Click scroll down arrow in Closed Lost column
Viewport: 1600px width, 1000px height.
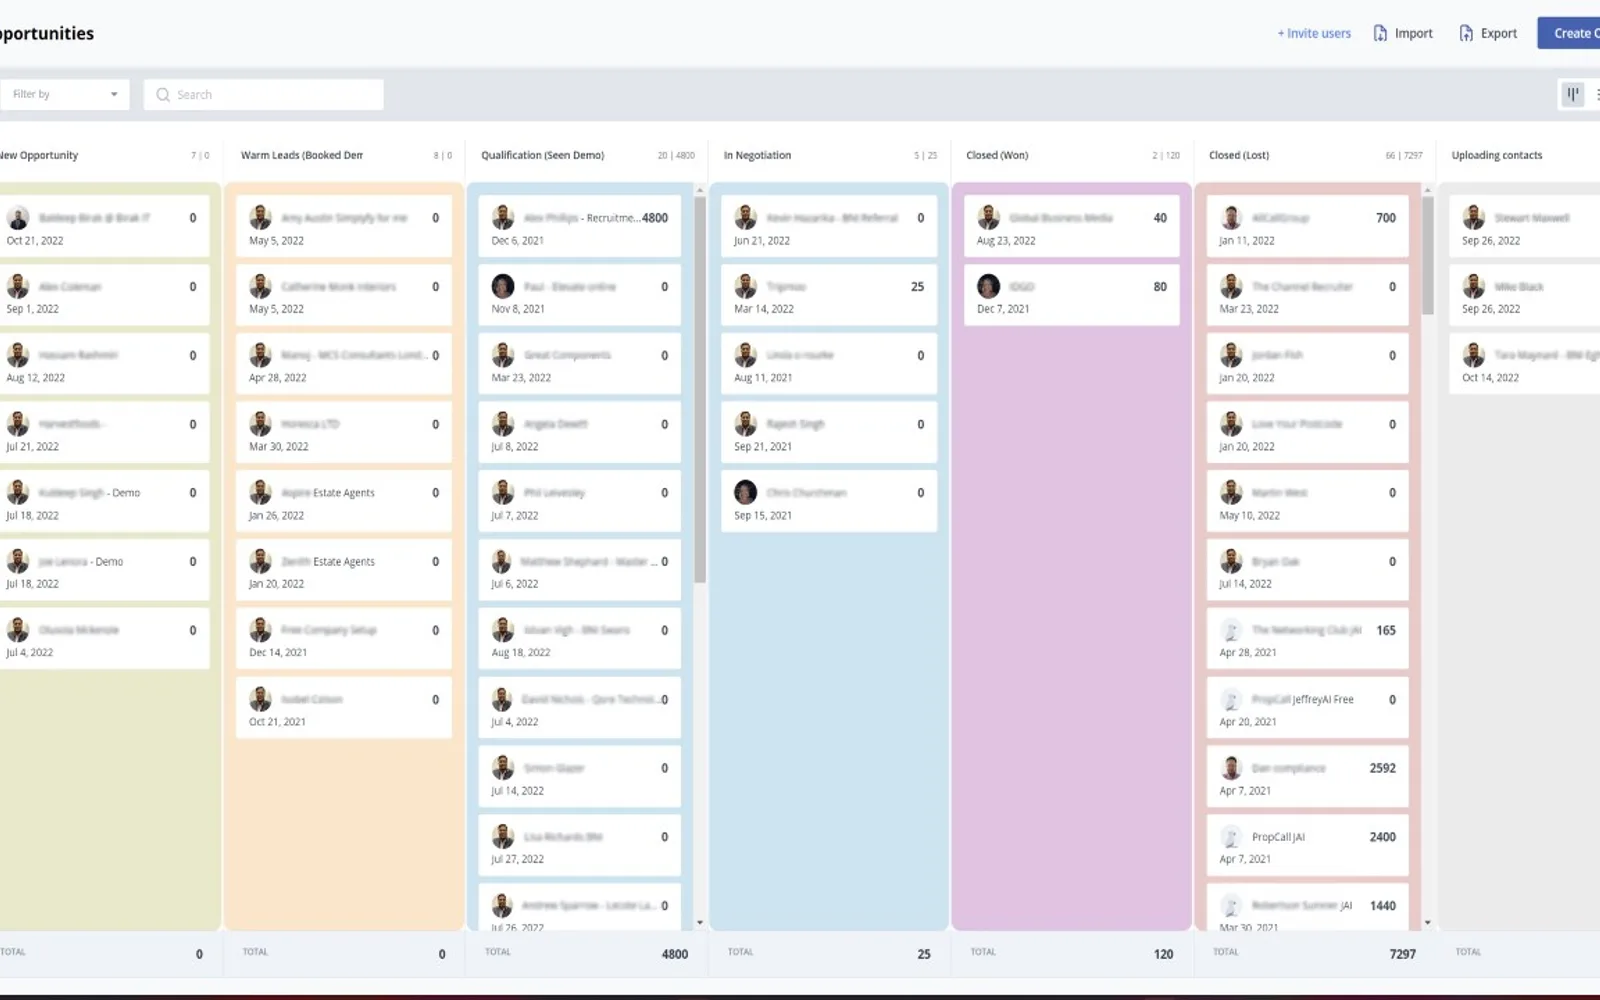pos(1428,922)
